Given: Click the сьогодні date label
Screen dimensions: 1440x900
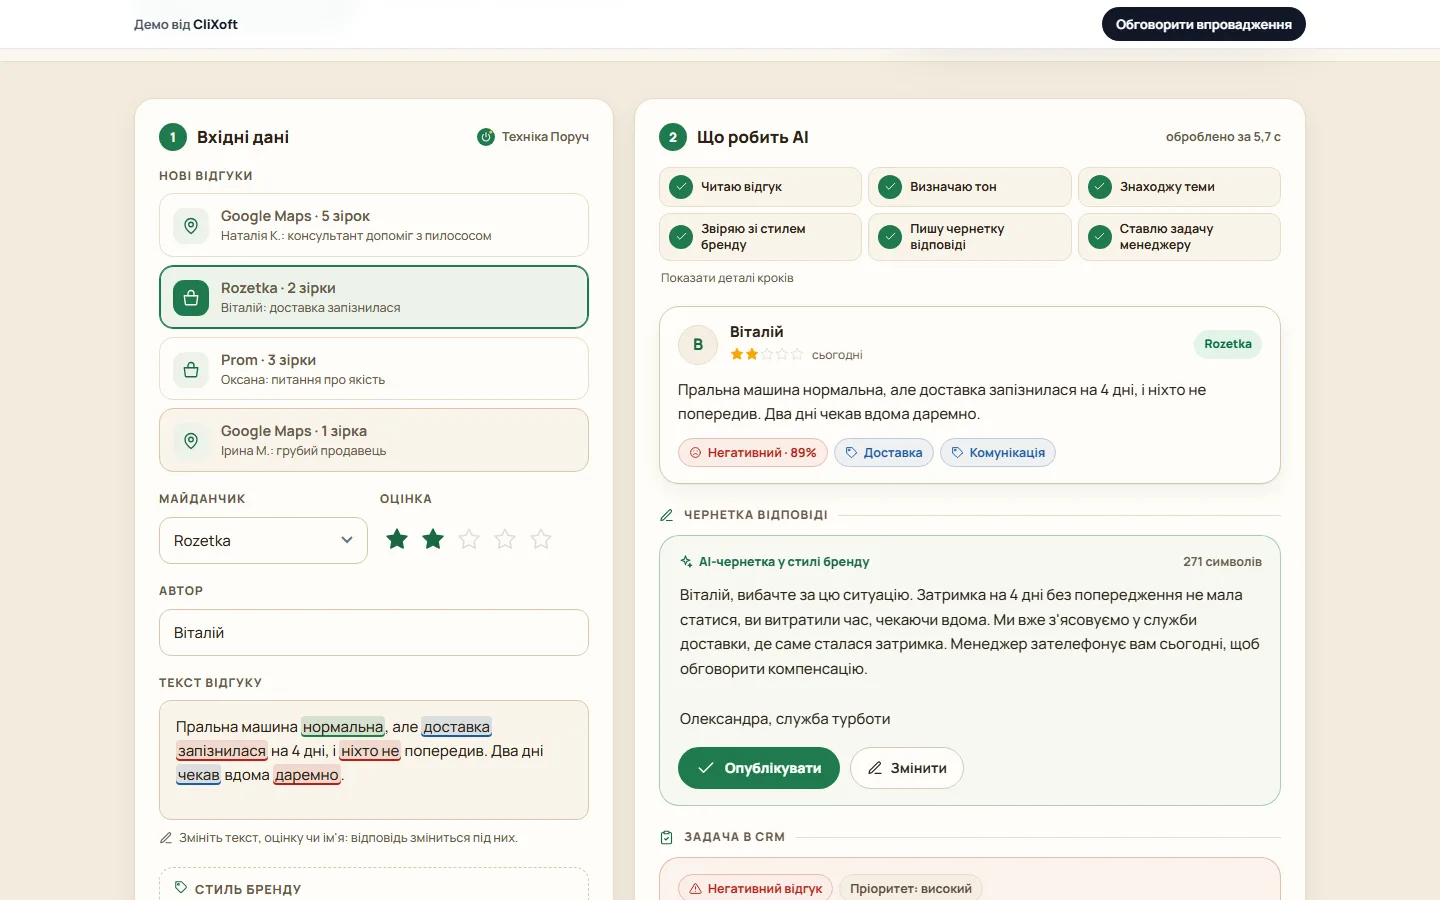Looking at the screenshot, I should [x=837, y=355].
